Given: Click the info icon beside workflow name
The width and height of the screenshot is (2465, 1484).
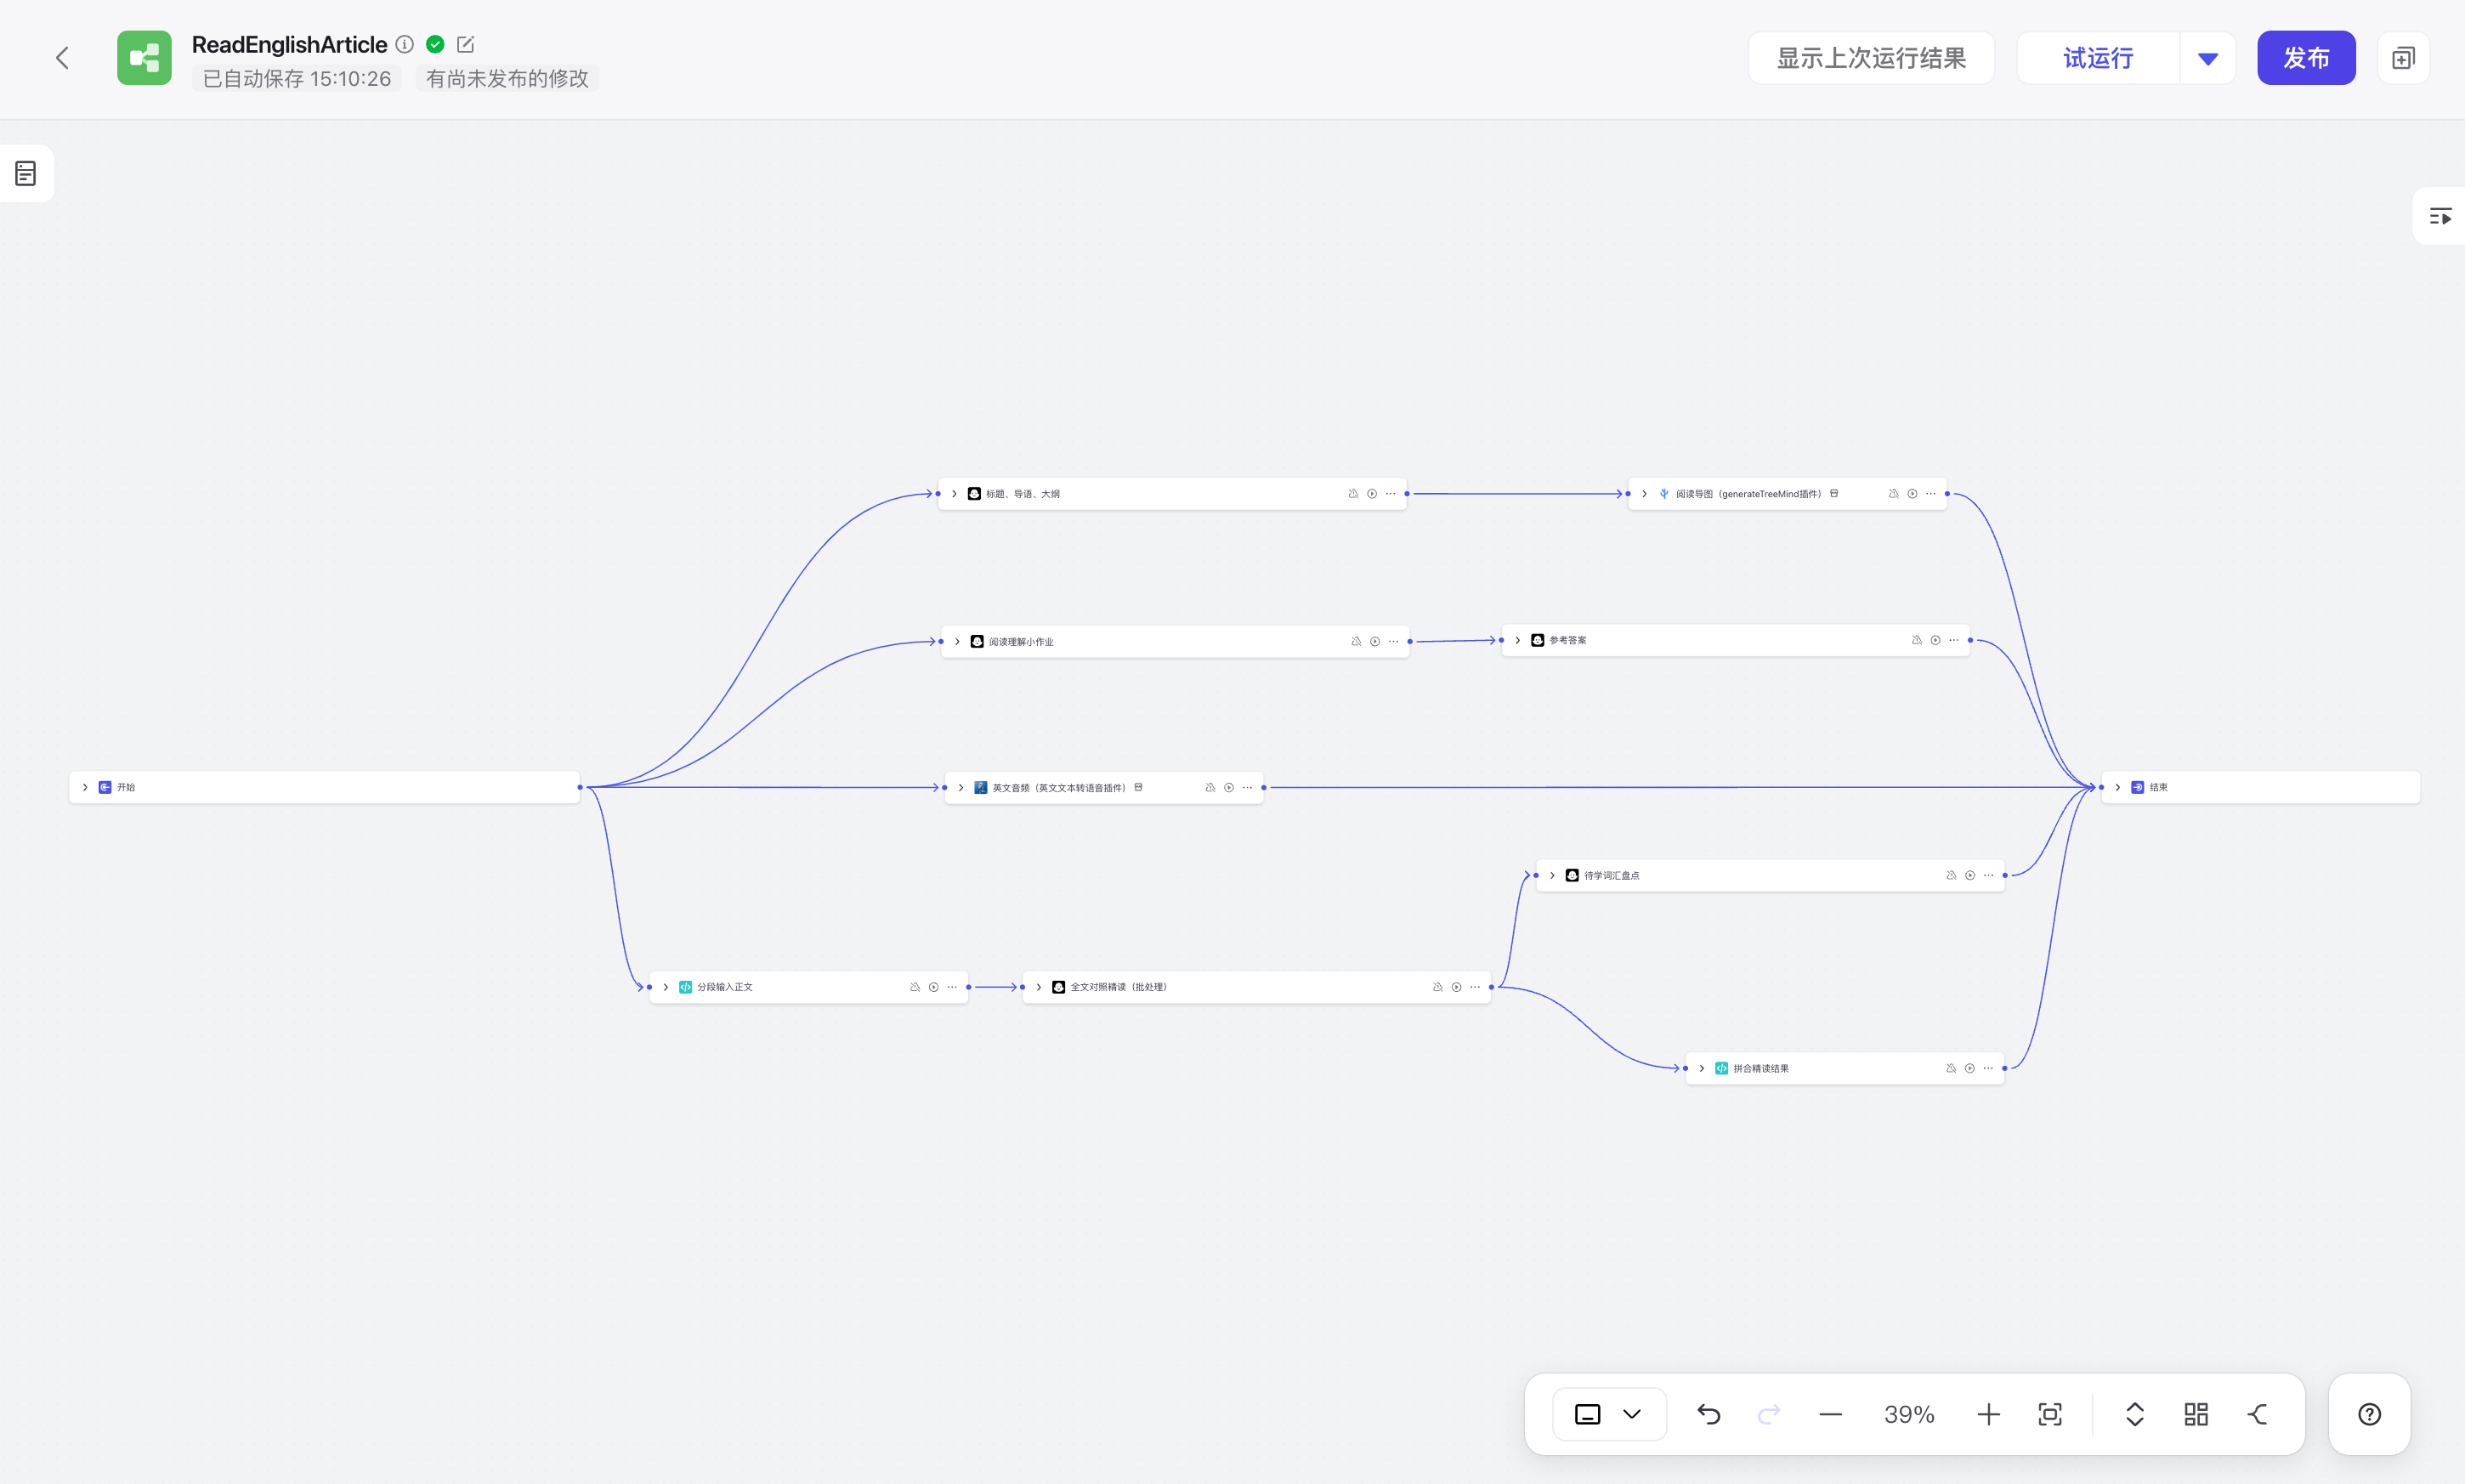Looking at the screenshot, I should tap(404, 44).
